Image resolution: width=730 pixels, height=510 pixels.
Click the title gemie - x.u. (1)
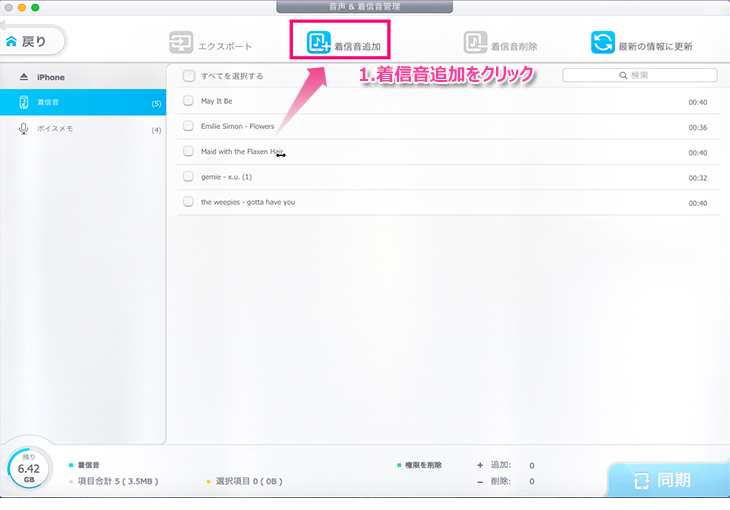226,177
